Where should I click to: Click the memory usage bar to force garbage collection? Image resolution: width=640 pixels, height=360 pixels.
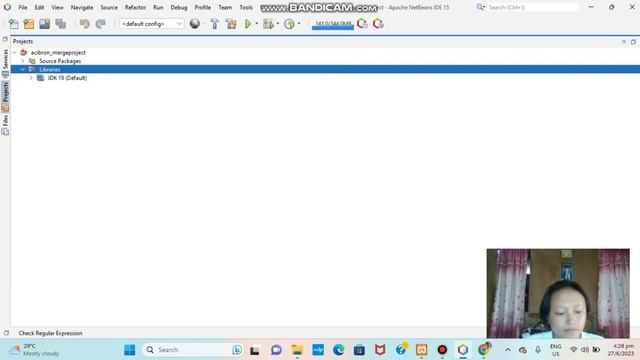coord(333,24)
